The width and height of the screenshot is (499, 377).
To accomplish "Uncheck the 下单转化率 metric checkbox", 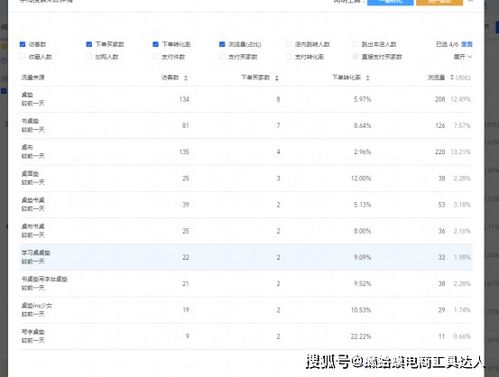I will pyautogui.click(x=156, y=44).
